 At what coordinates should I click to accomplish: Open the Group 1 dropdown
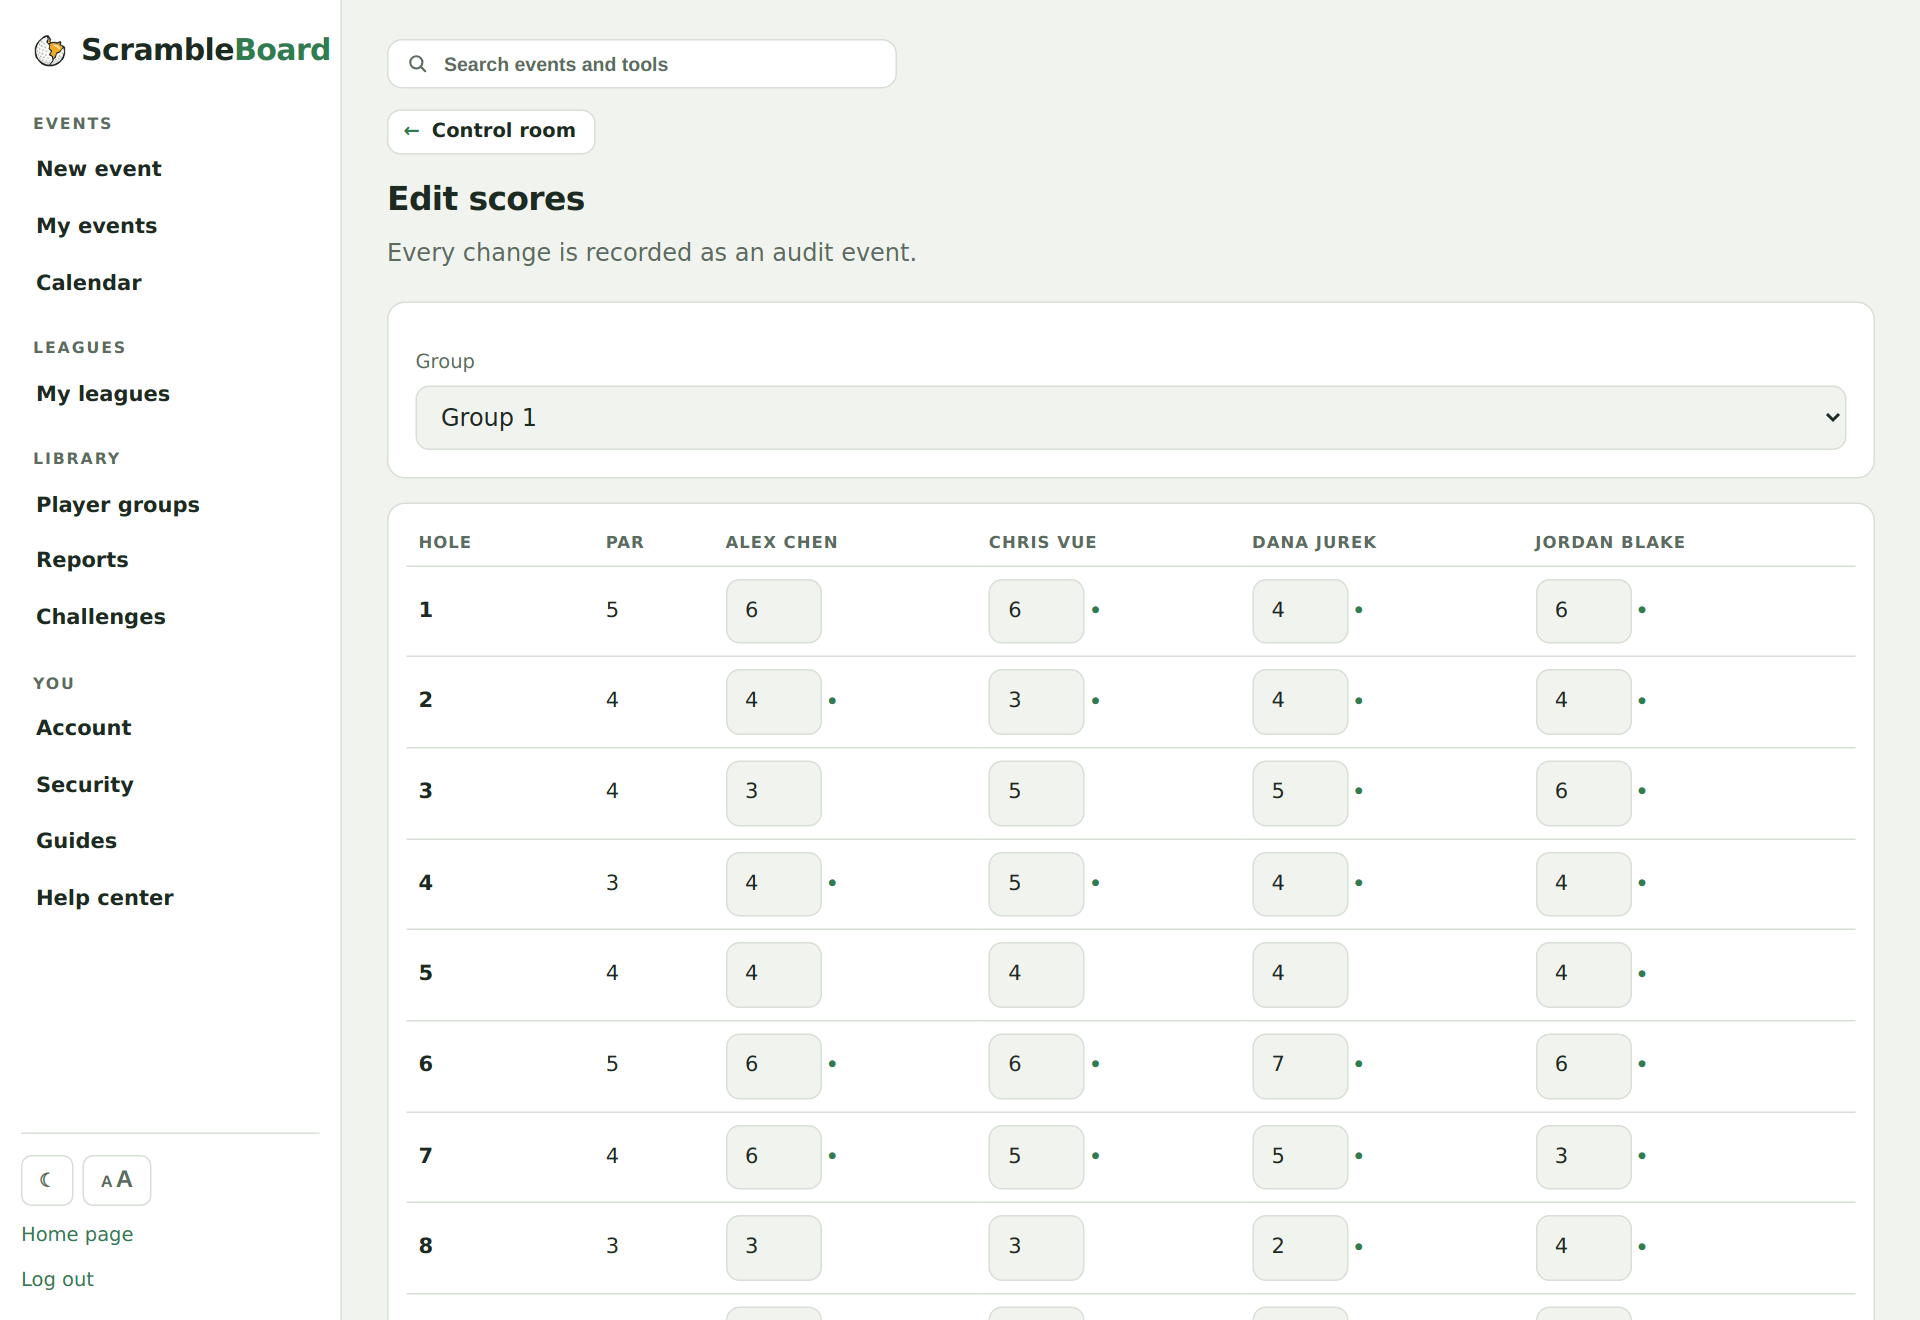(1130, 418)
